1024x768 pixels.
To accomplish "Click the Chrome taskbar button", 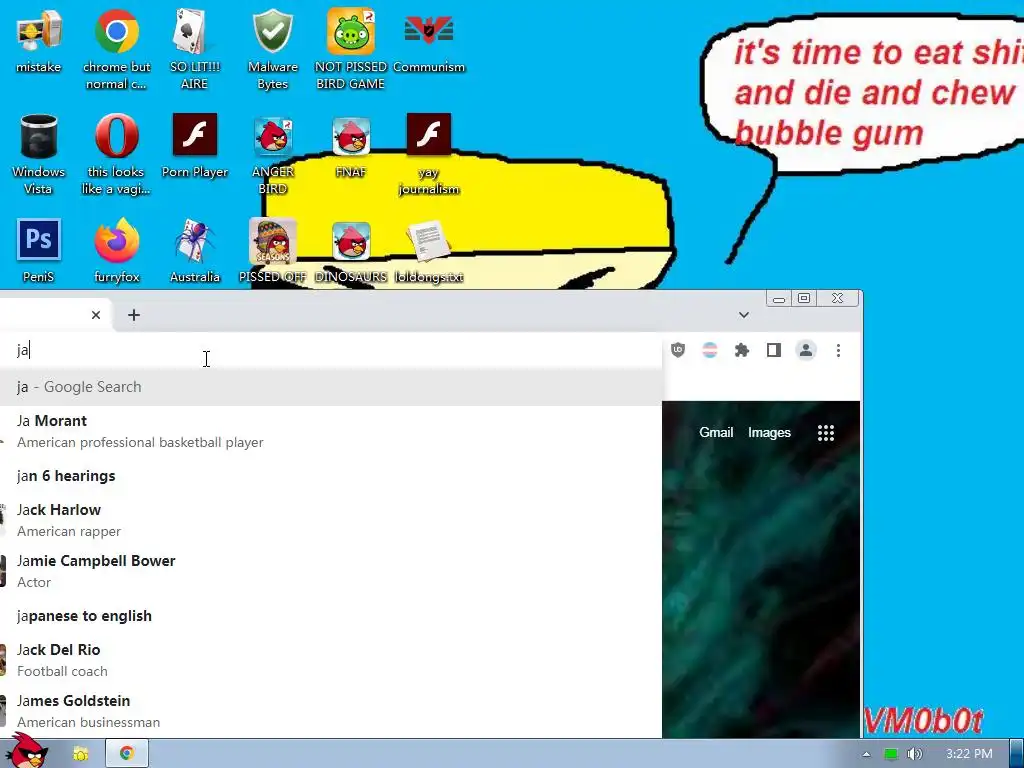I will tap(127, 754).
